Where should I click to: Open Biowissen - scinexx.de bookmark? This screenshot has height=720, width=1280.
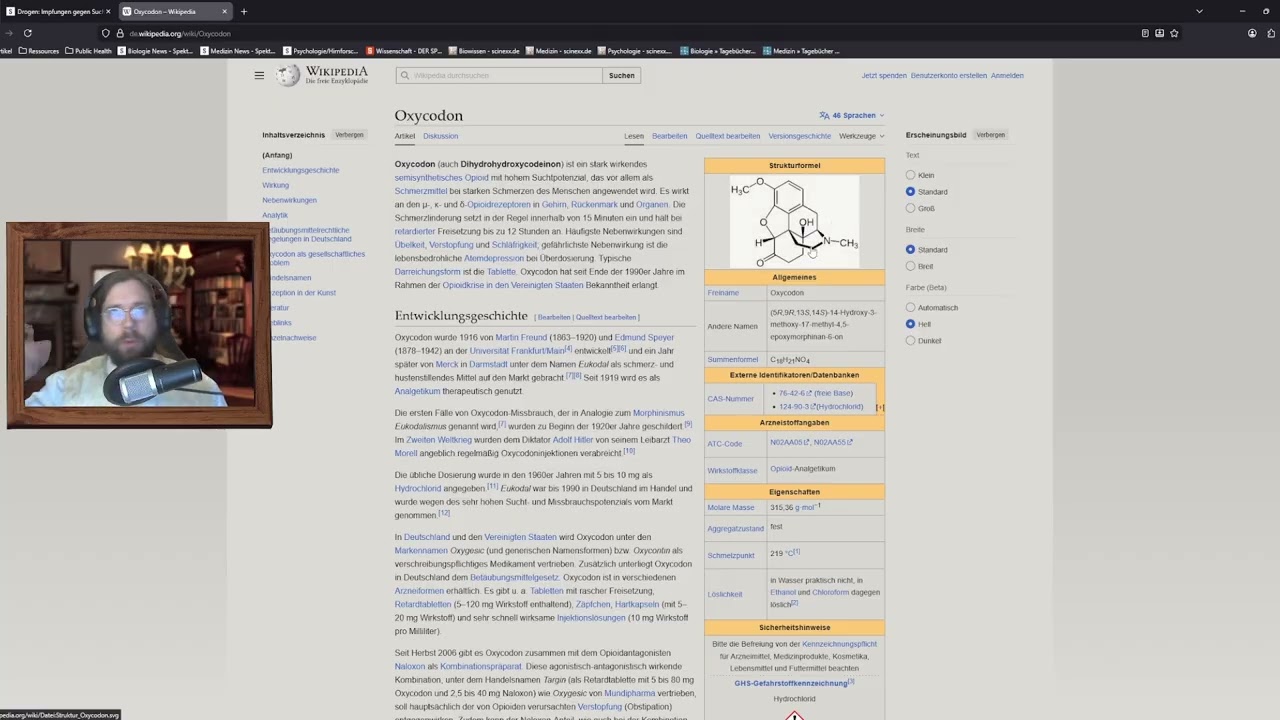coord(484,51)
